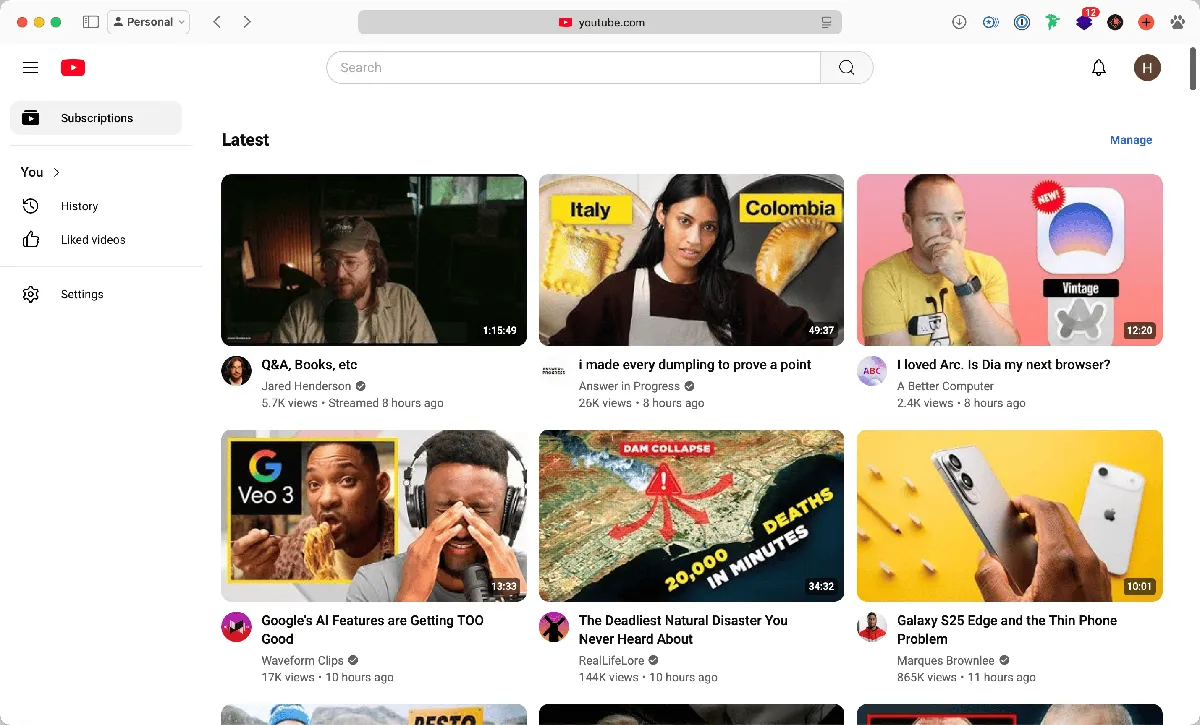Open Jared Henderson's channel avatar

(236, 371)
